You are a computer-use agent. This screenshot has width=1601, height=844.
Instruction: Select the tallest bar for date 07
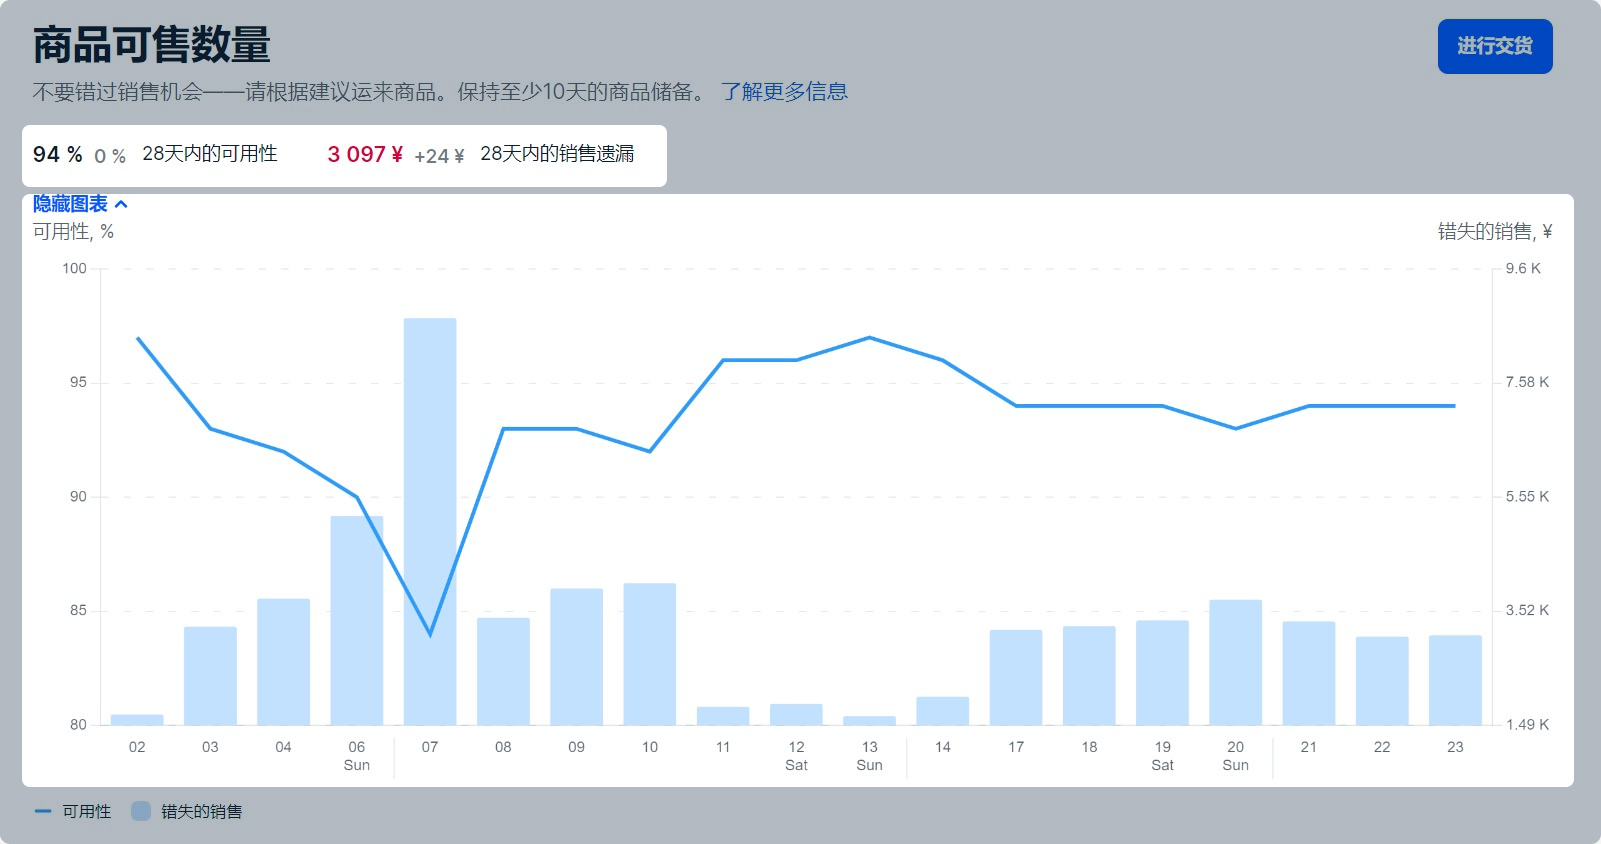430,521
